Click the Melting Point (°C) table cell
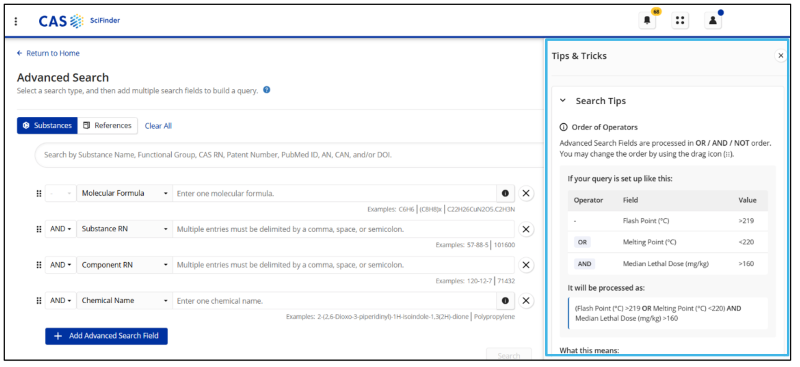Image resolution: width=800 pixels, height=367 pixels. coord(649,242)
